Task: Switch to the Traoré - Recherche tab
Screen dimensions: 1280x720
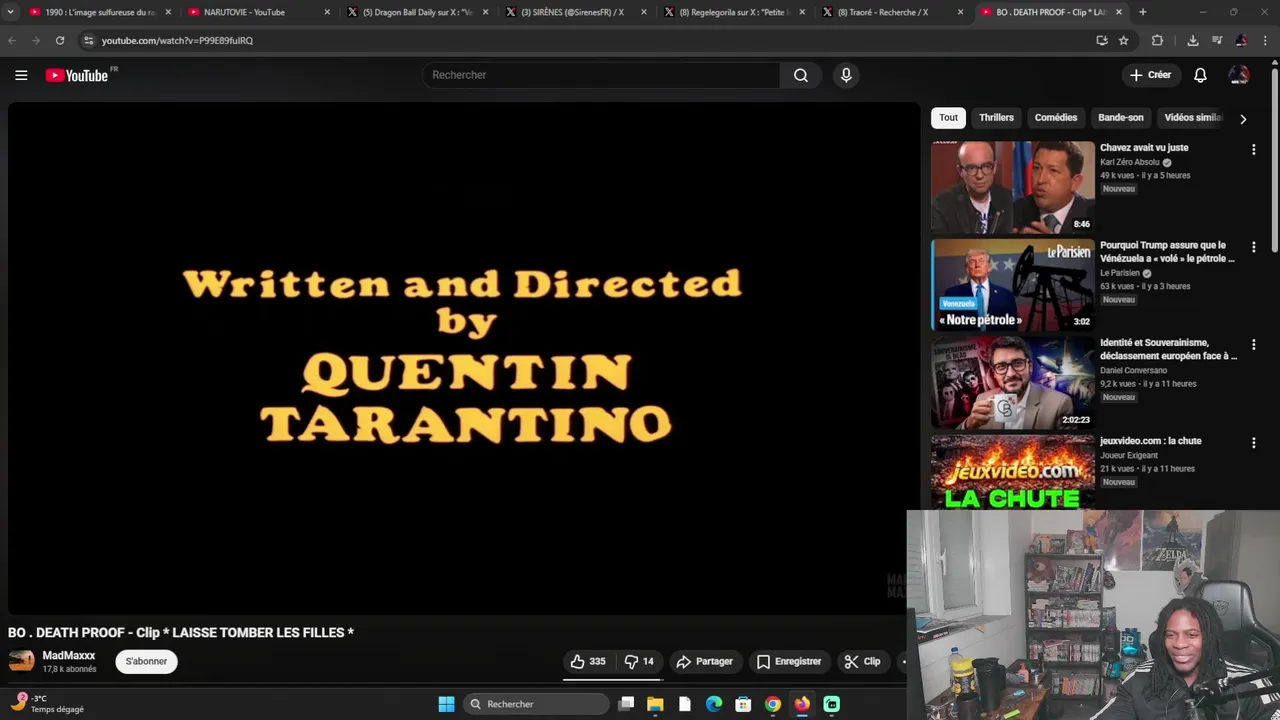Action: pos(891,12)
